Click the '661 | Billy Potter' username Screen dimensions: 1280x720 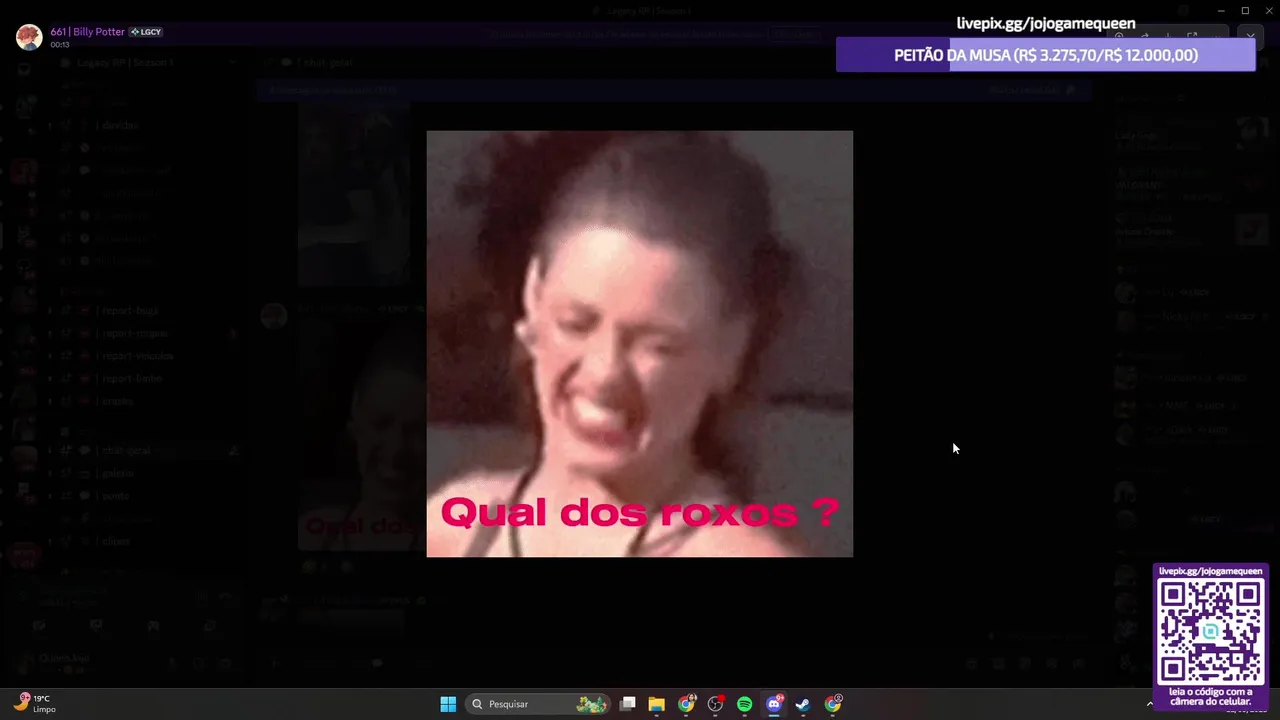click(88, 32)
